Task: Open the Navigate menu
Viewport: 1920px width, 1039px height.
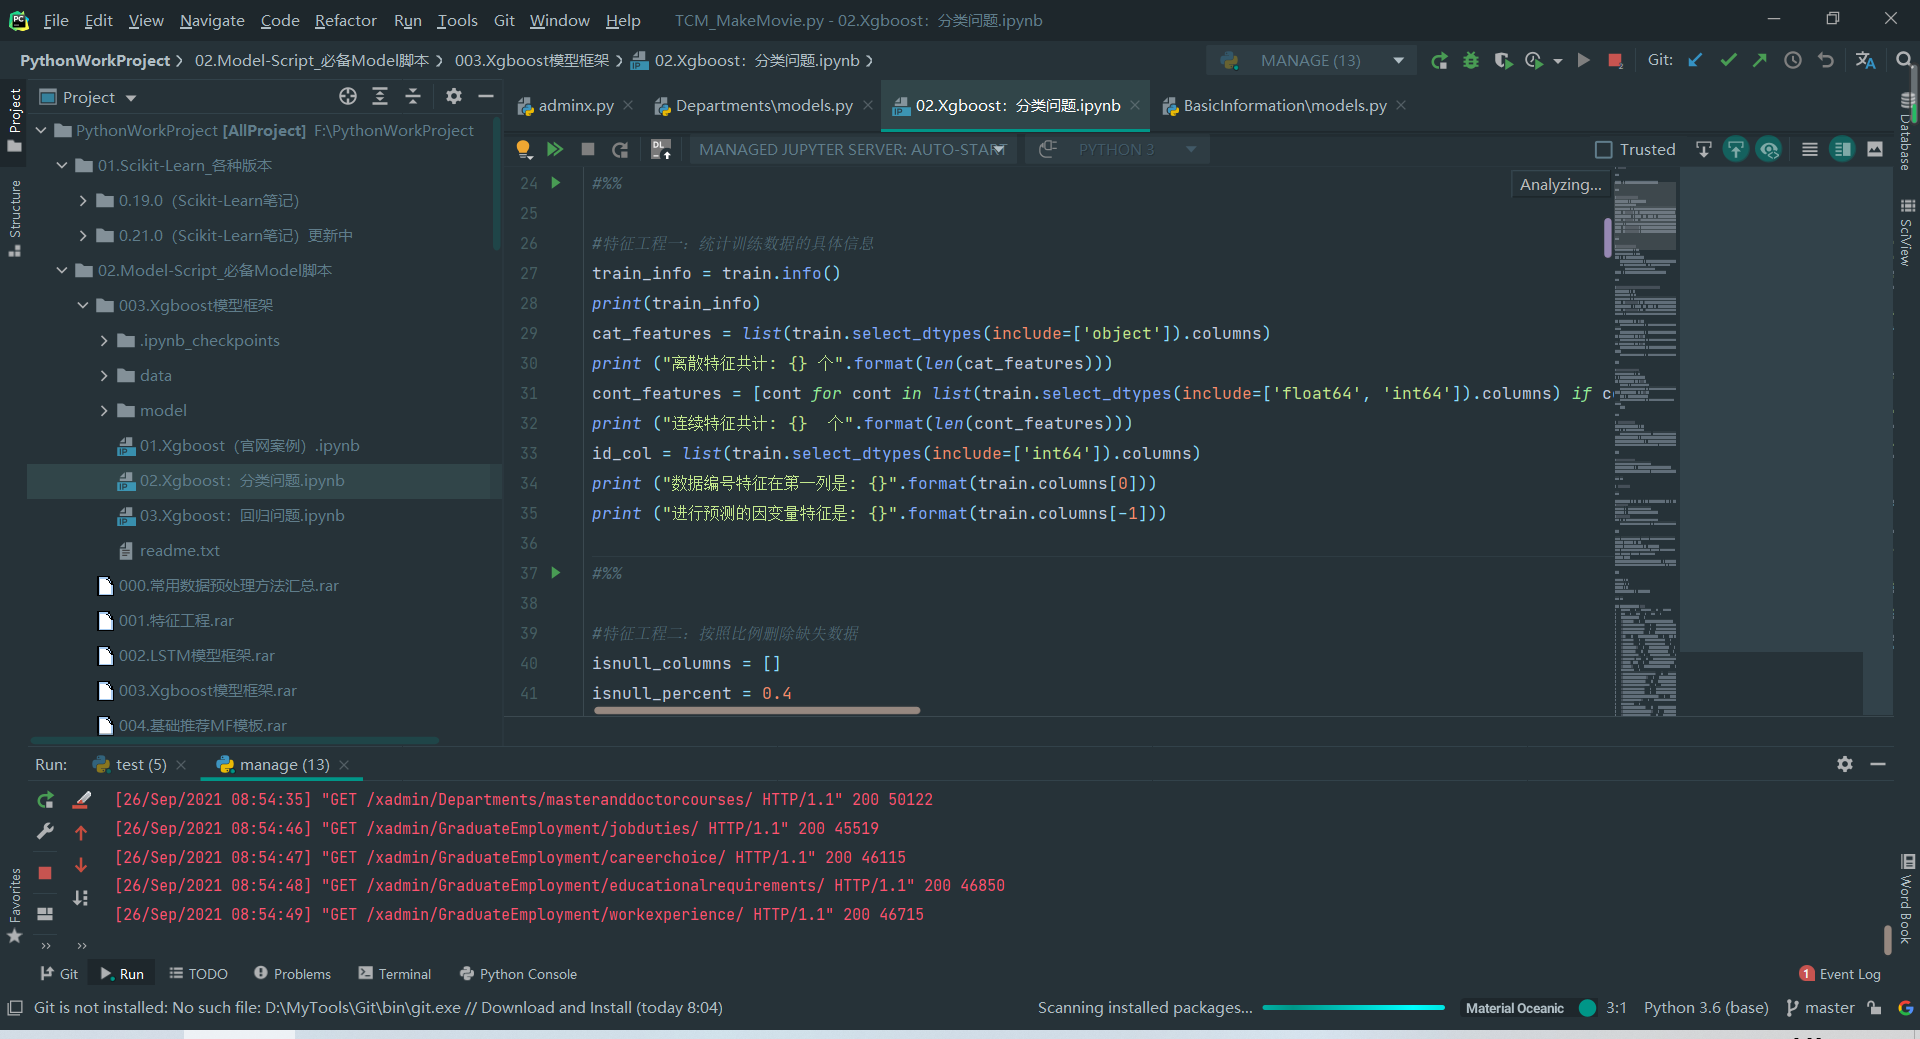Action: (212, 20)
